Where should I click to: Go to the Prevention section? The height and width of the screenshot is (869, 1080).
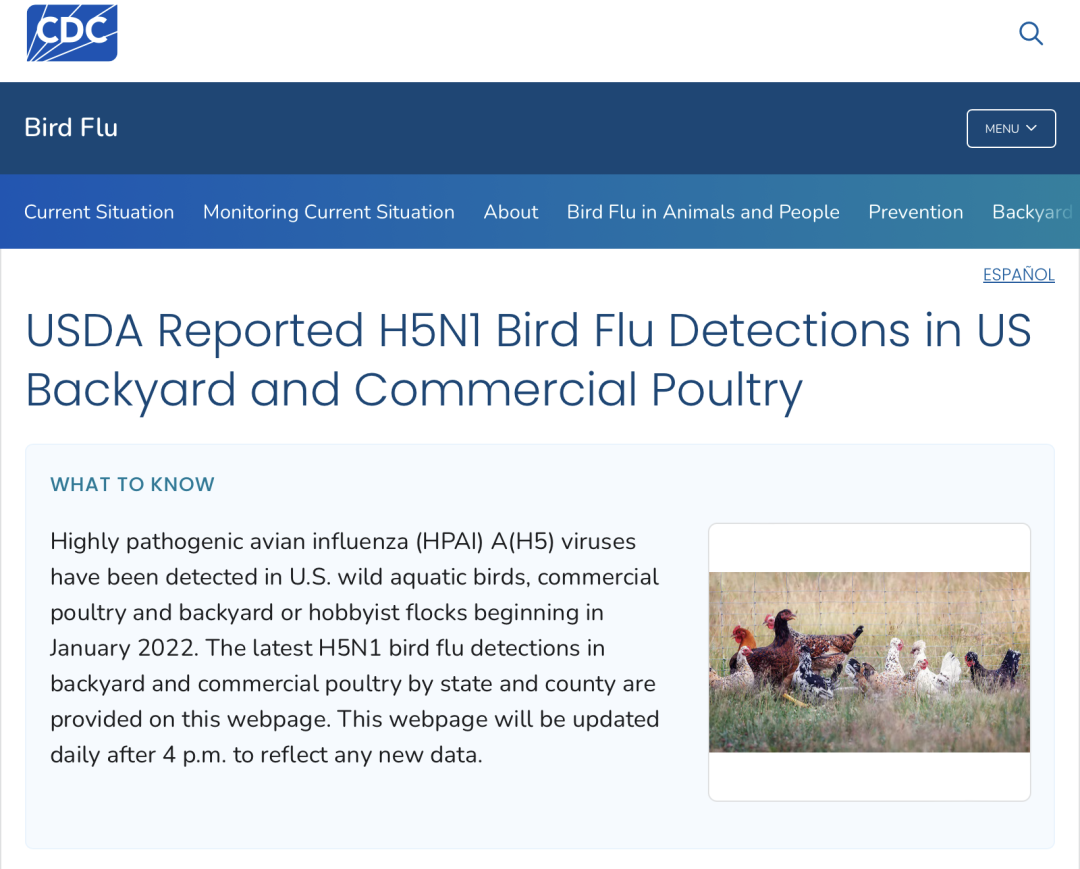[915, 212]
